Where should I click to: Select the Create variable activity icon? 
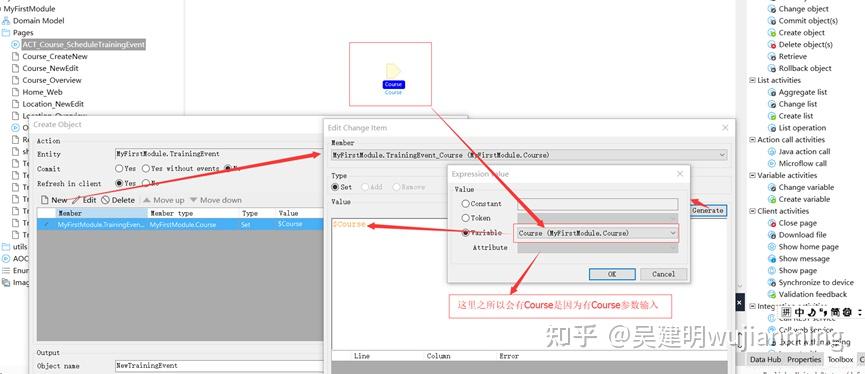[x=772, y=199]
